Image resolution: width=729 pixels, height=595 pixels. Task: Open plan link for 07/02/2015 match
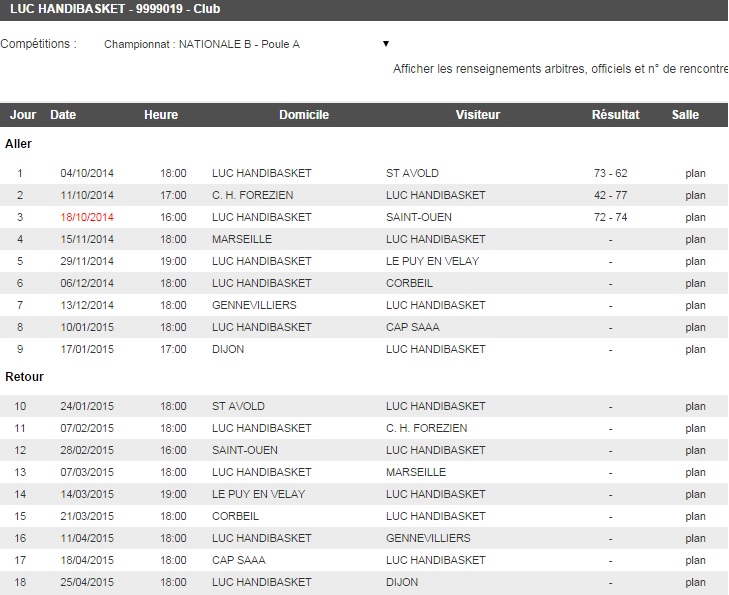pyautogui.click(x=695, y=428)
